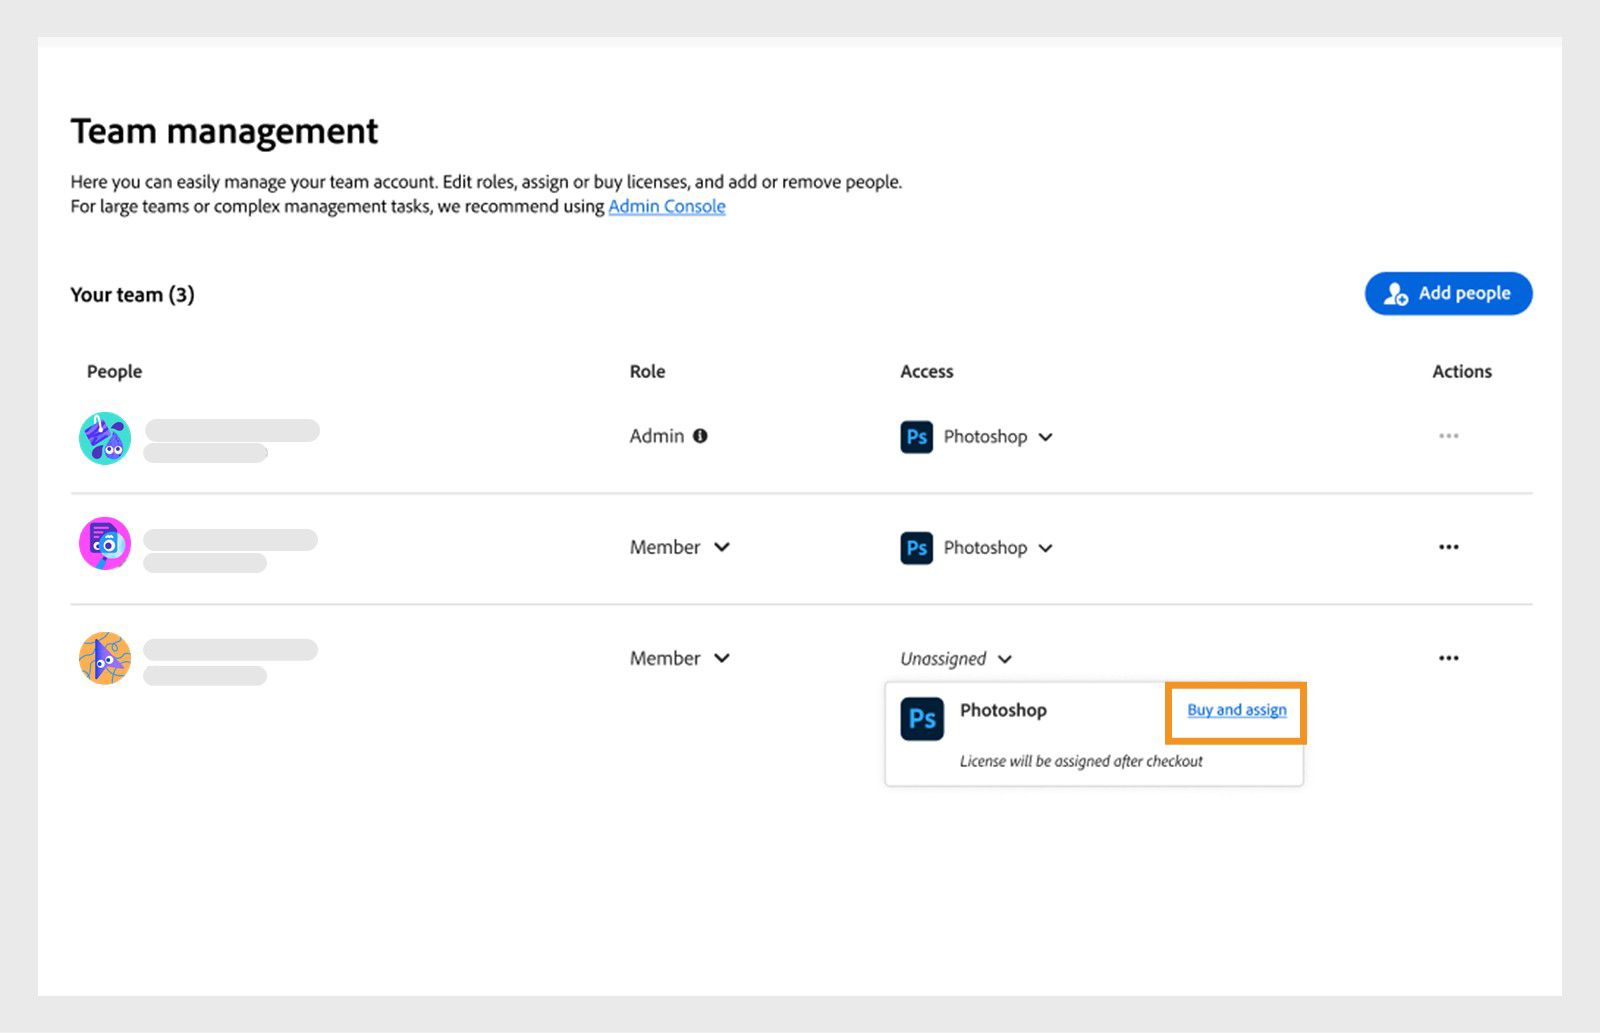
Task: Click the second member's pink avatar
Action: pos(105,544)
